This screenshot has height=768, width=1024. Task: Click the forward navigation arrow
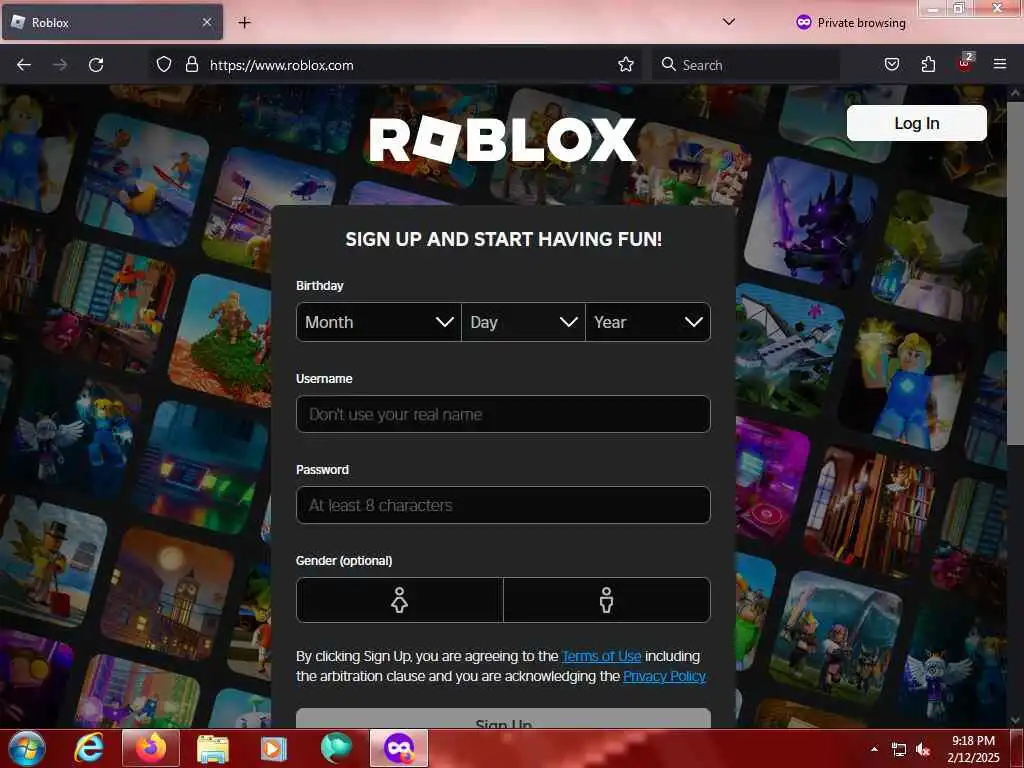pos(59,65)
